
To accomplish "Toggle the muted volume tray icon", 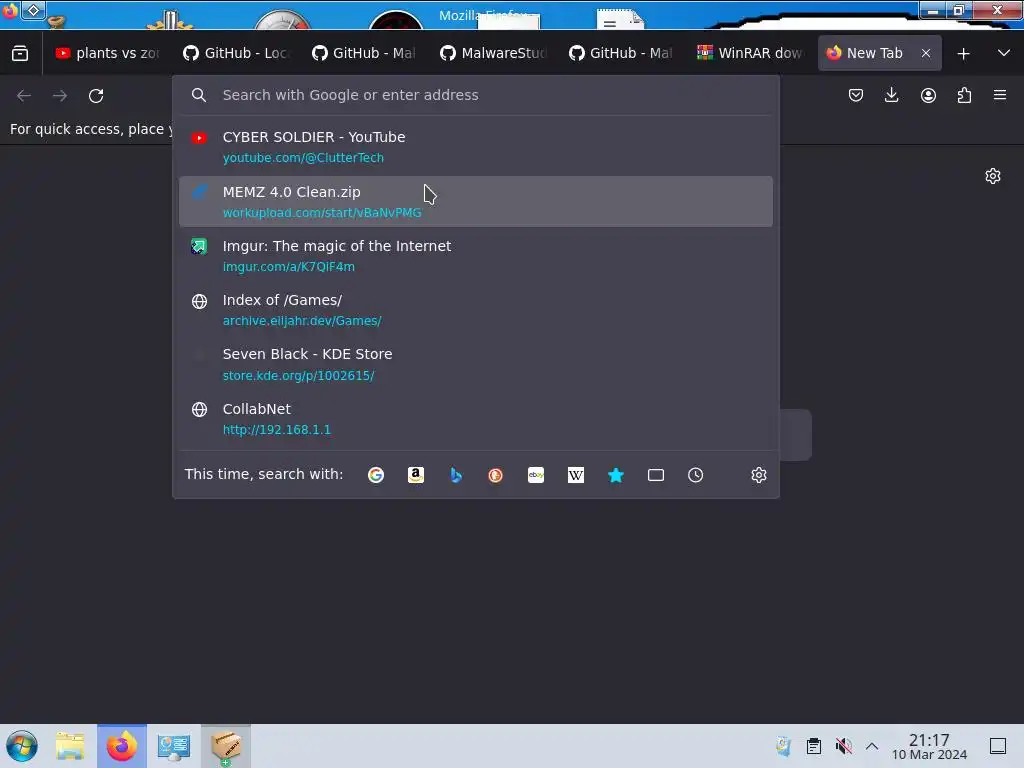I will [x=844, y=746].
